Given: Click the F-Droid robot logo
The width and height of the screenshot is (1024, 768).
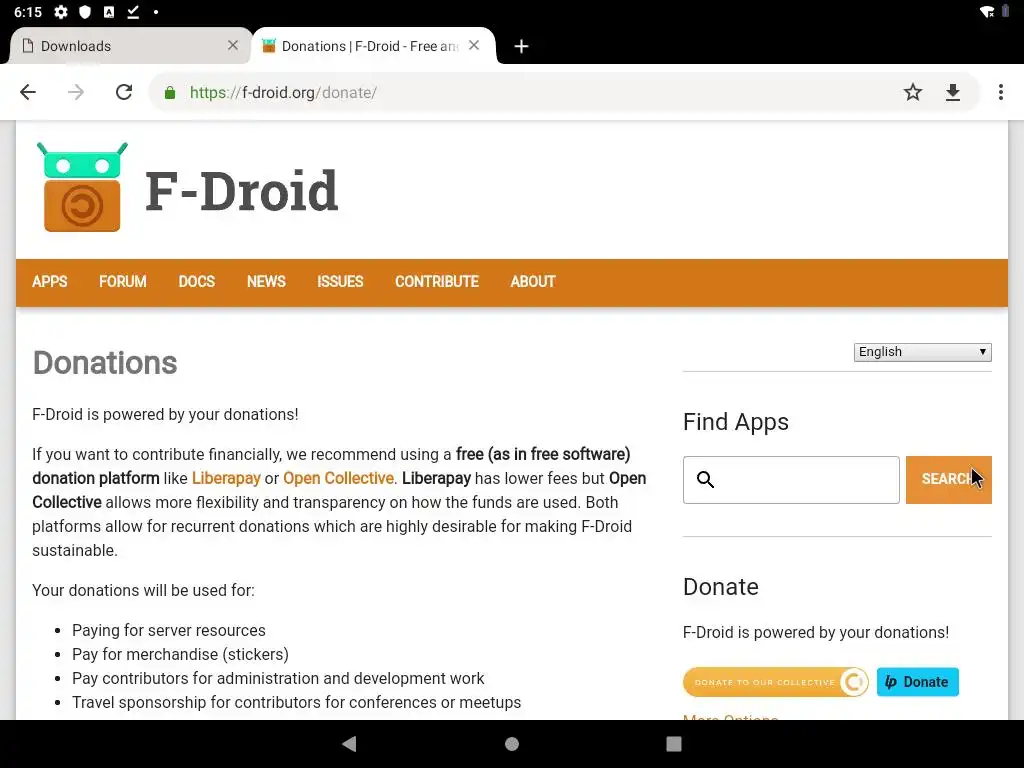Looking at the screenshot, I should pos(82,187).
